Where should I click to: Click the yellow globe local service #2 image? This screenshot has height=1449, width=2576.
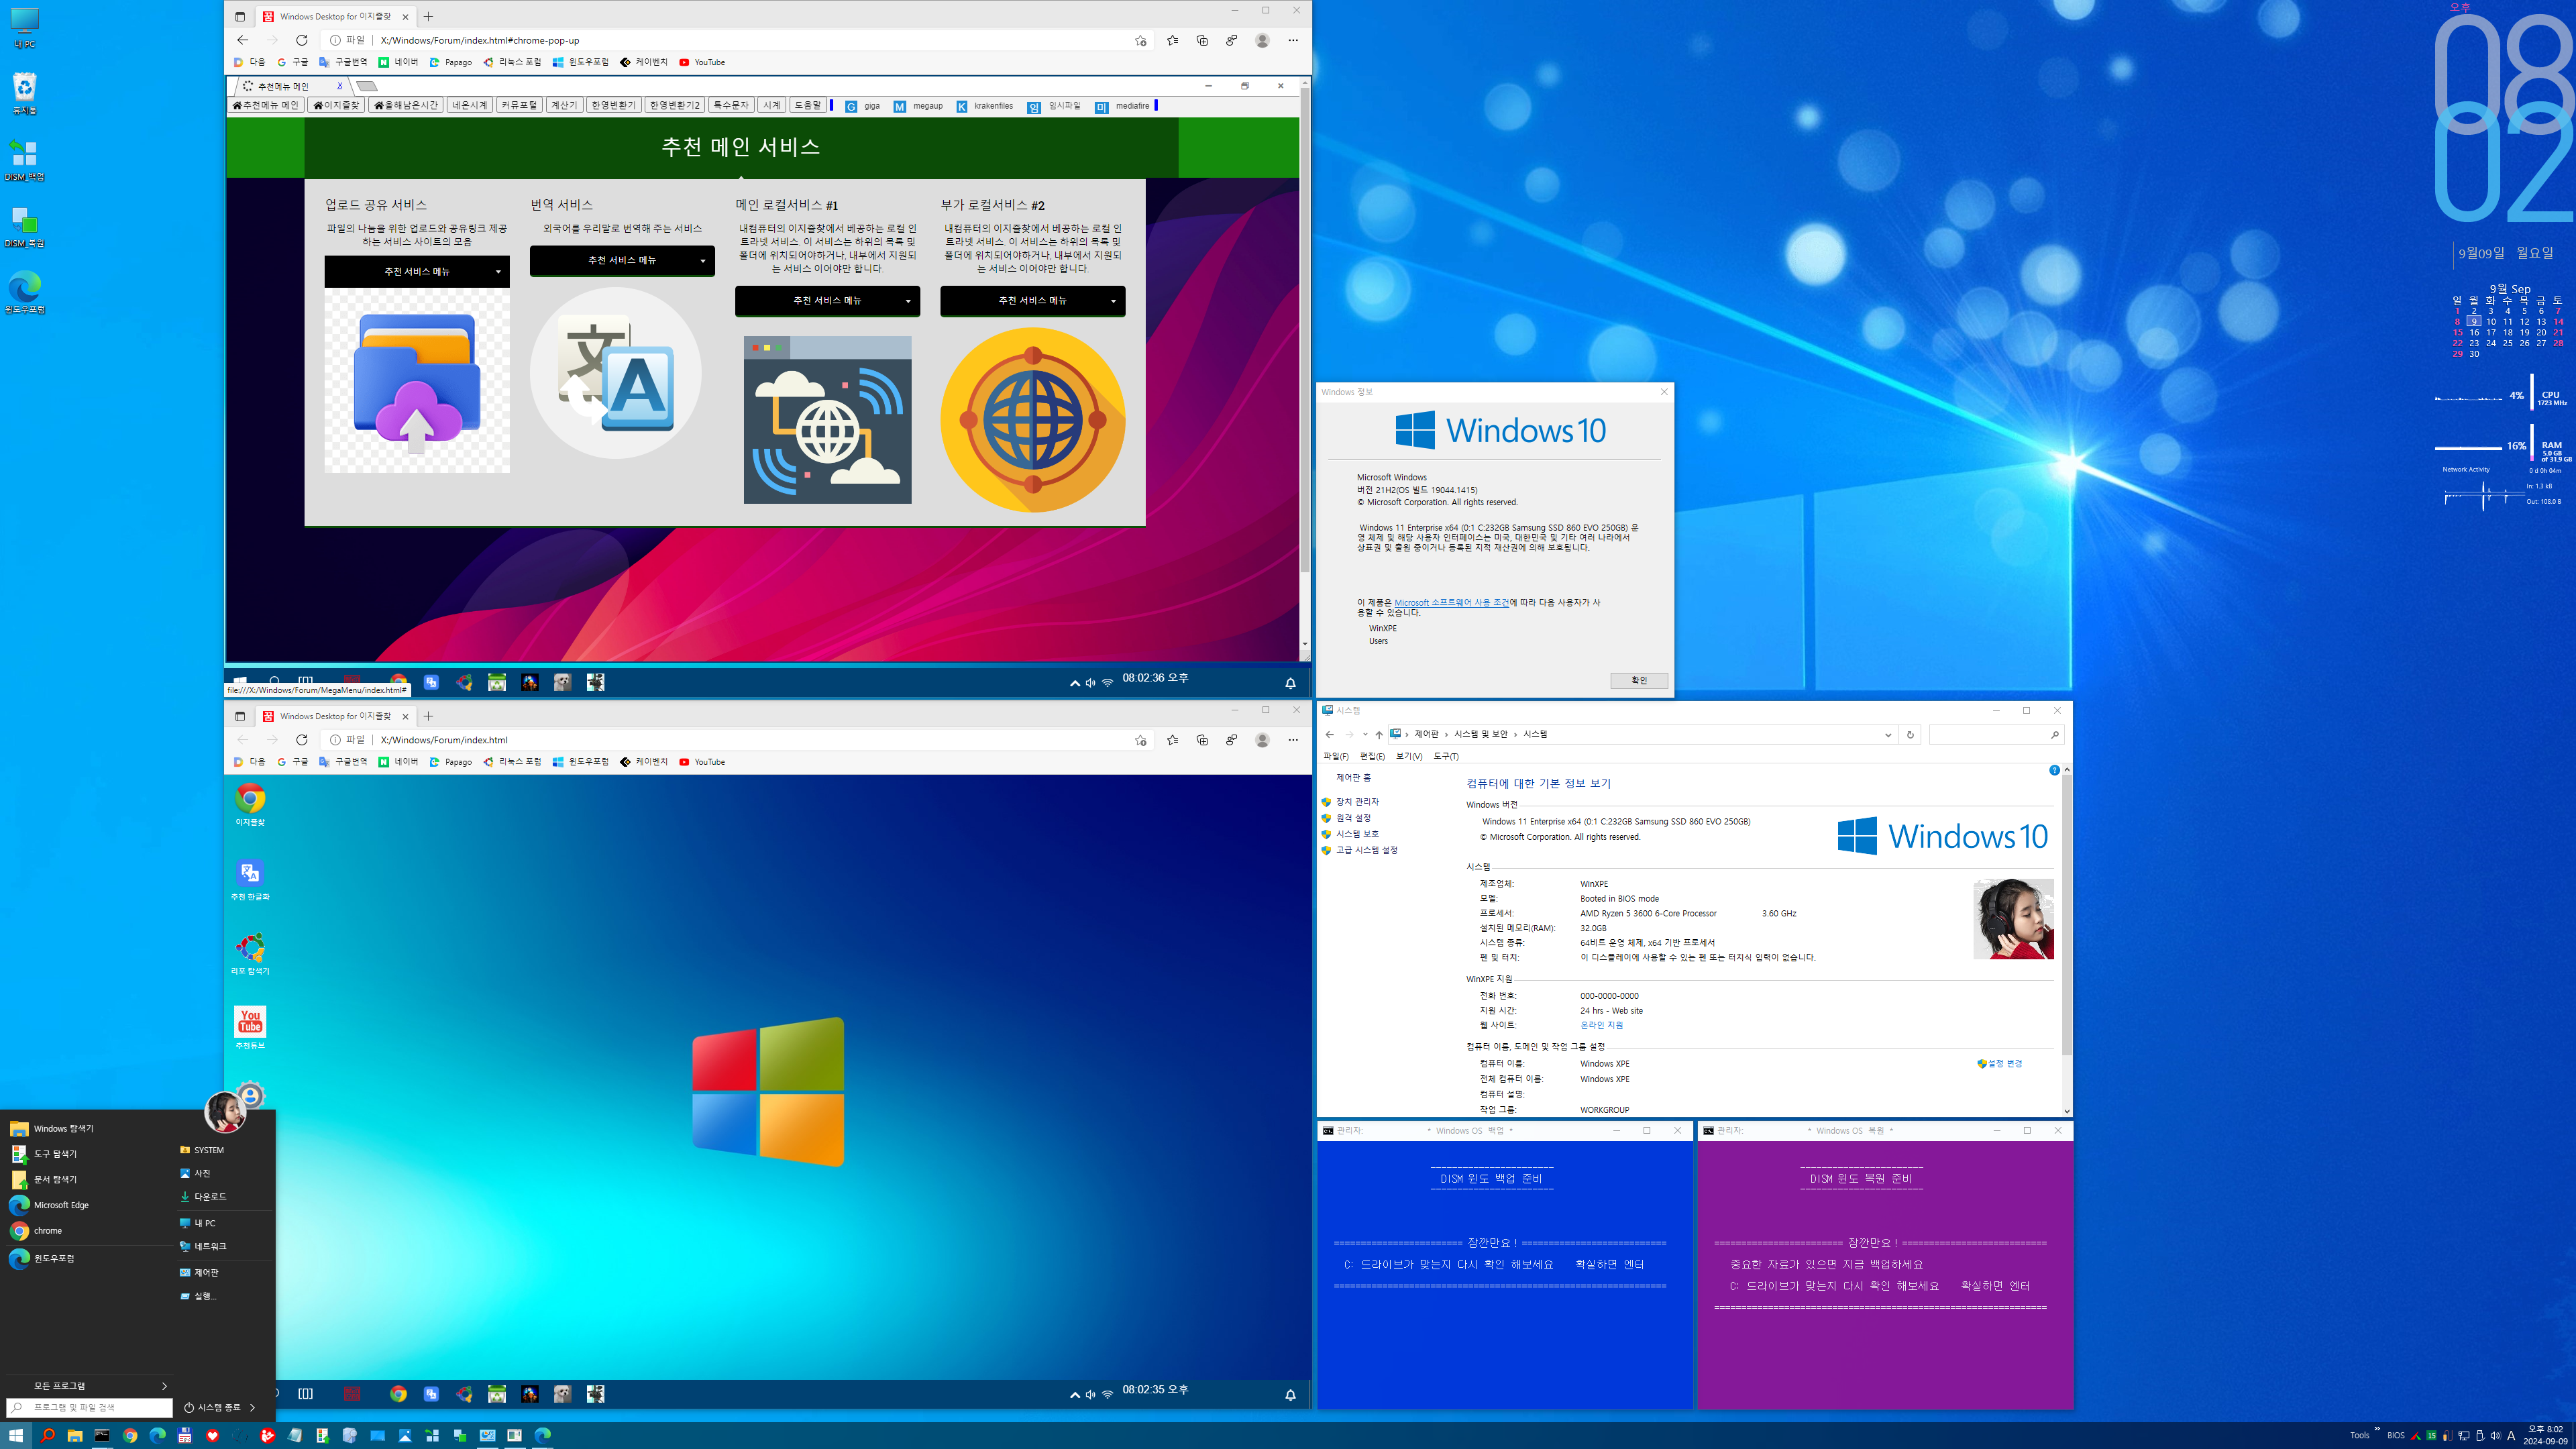tap(1033, 420)
